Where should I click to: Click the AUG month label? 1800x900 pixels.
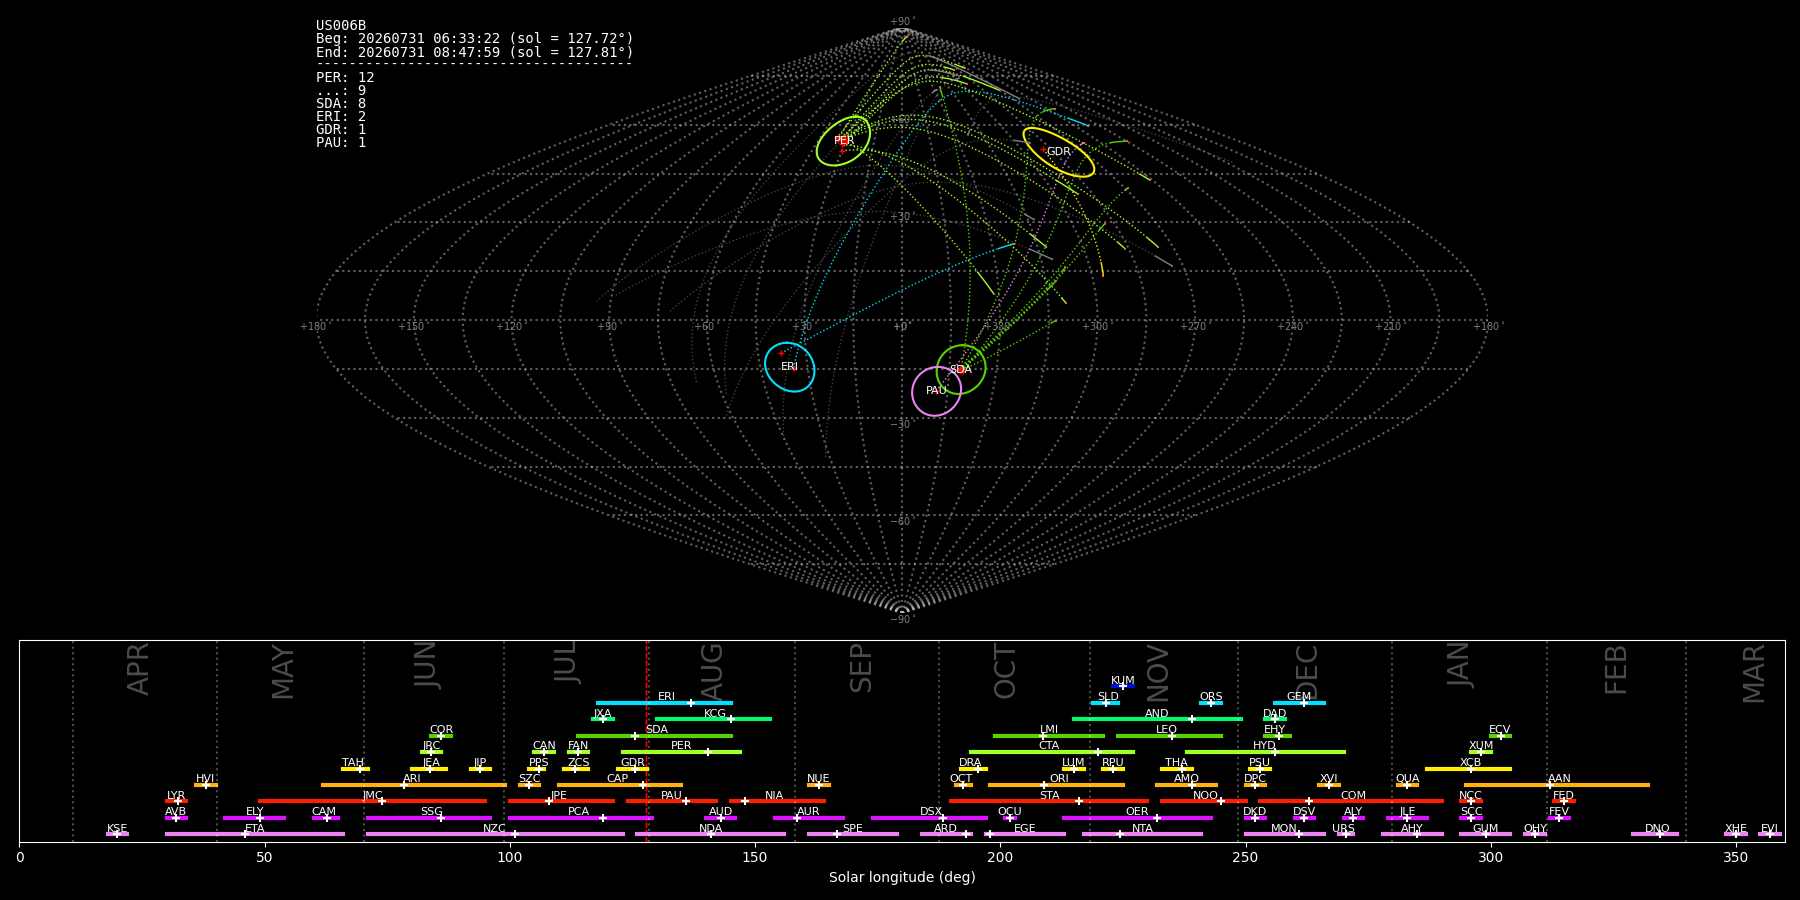tap(712, 668)
